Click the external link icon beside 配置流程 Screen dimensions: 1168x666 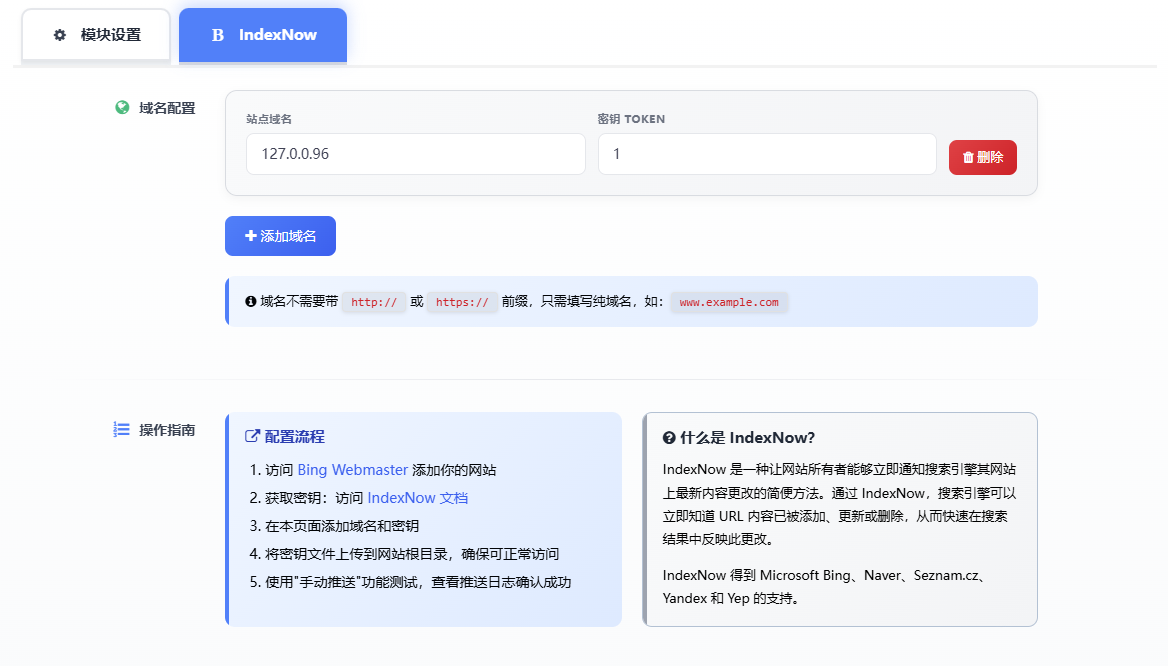coord(253,437)
